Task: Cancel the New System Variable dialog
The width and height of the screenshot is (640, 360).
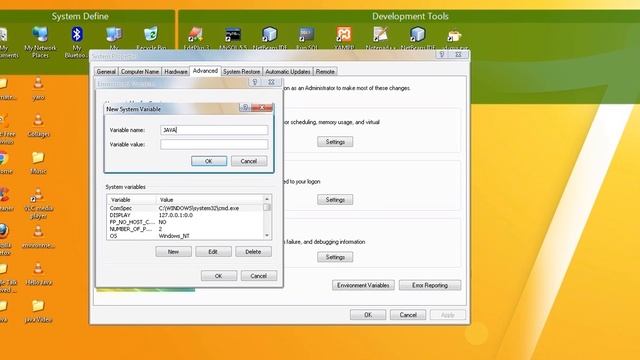Action: (249, 161)
